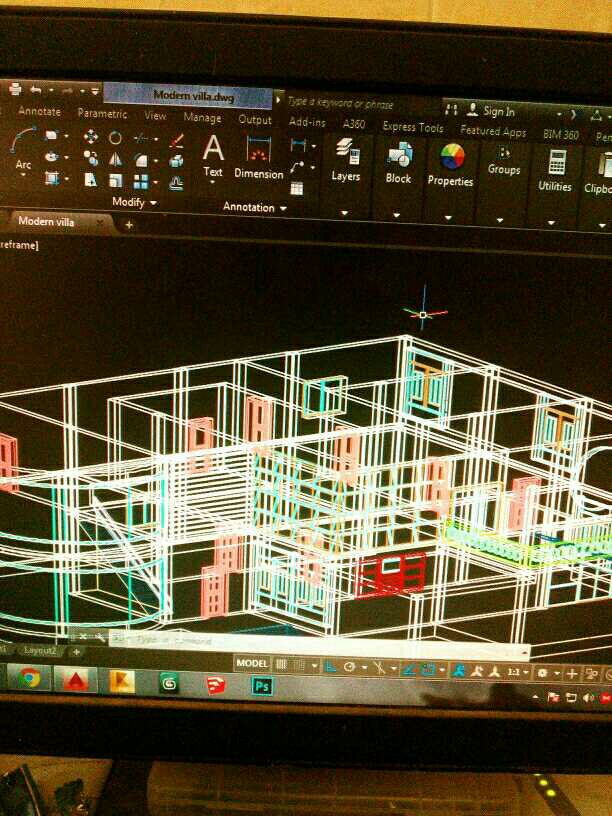Toggle grid display in status bar
The image size is (612, 816).
281,665
